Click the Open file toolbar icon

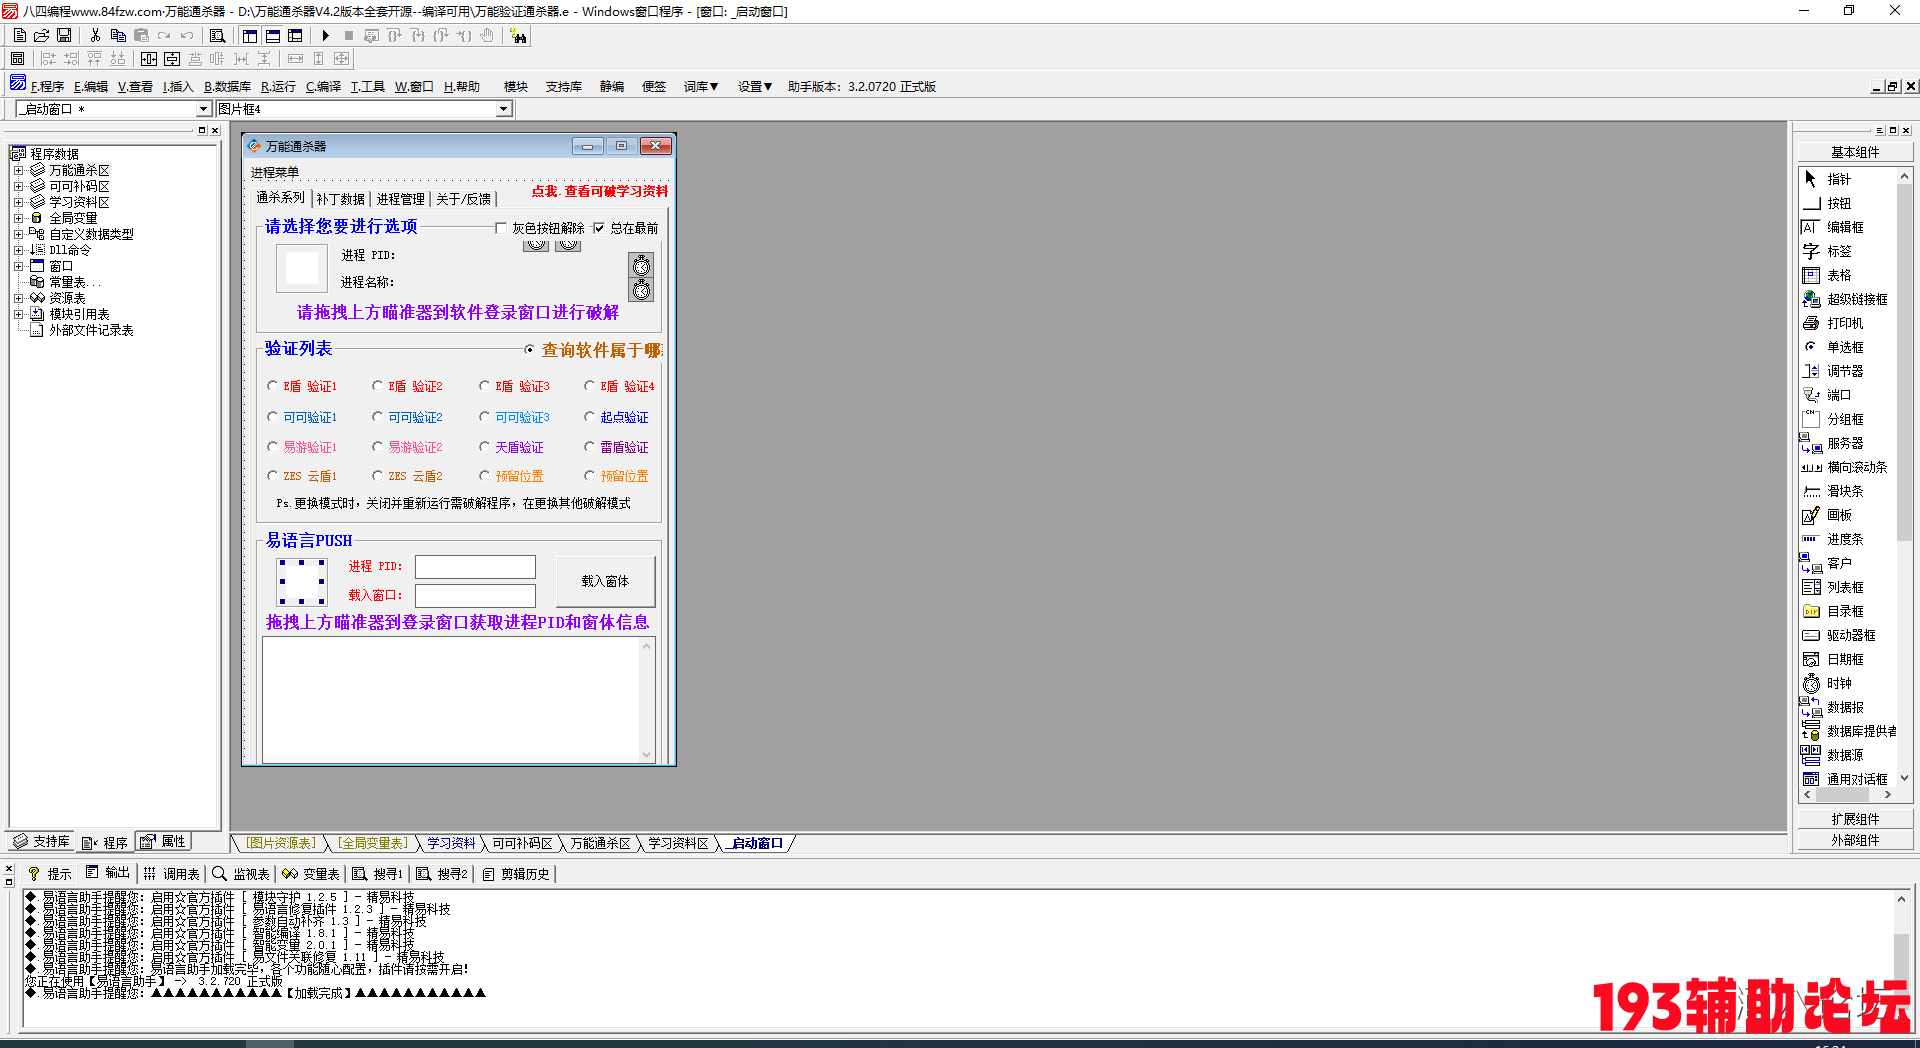tap(41, 36)
